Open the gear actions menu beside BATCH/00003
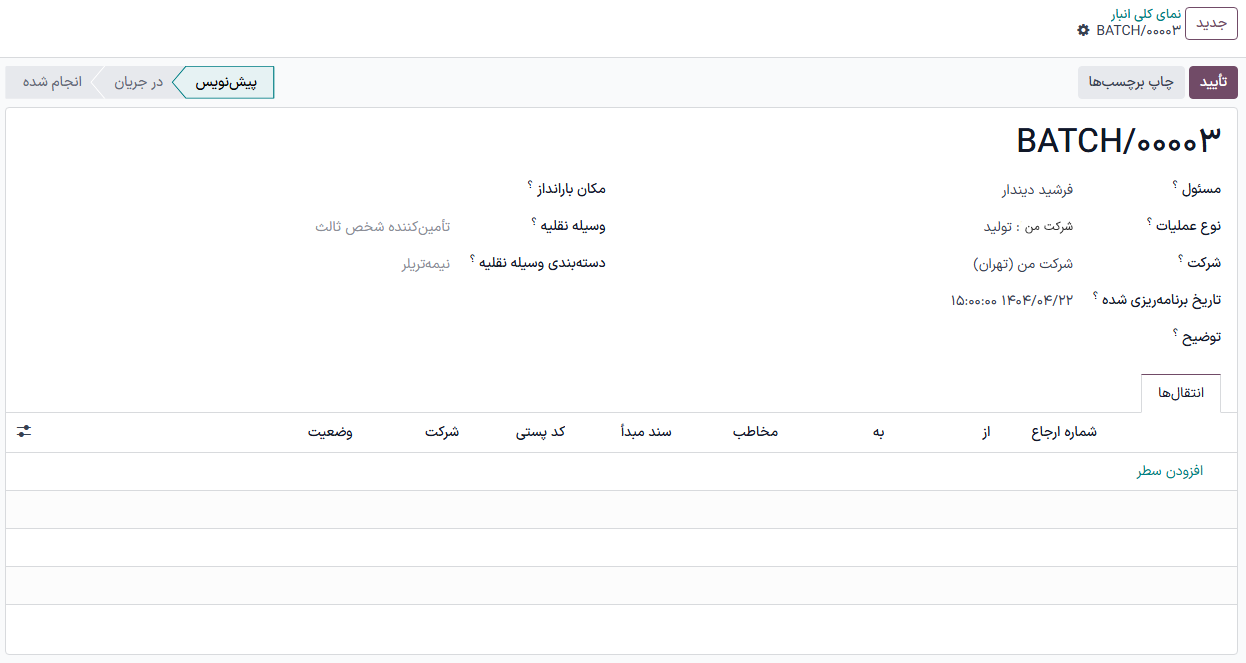Image resolution: width=1246 pixels, height=663 pixels. 1084,31
